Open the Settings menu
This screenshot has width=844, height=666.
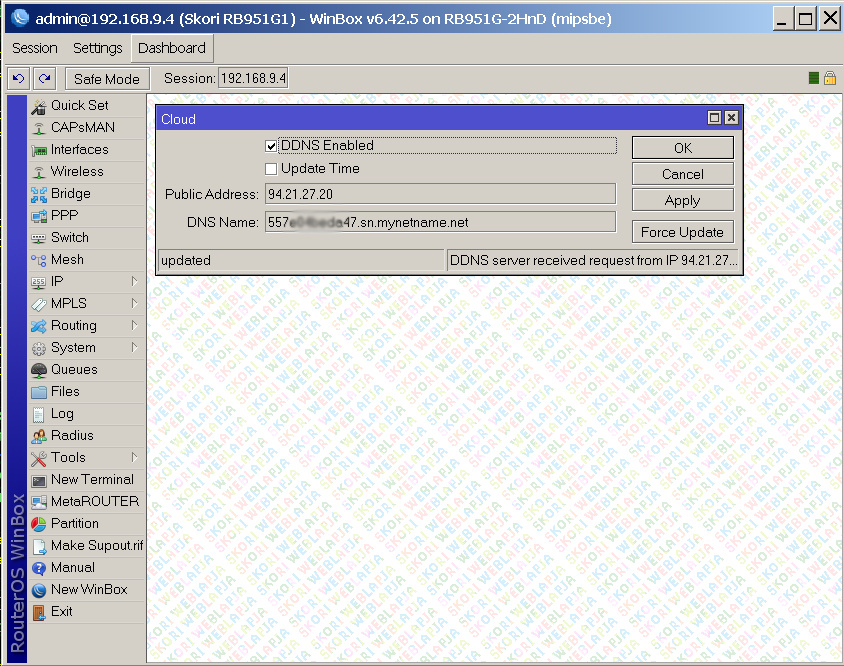point(98,48)
